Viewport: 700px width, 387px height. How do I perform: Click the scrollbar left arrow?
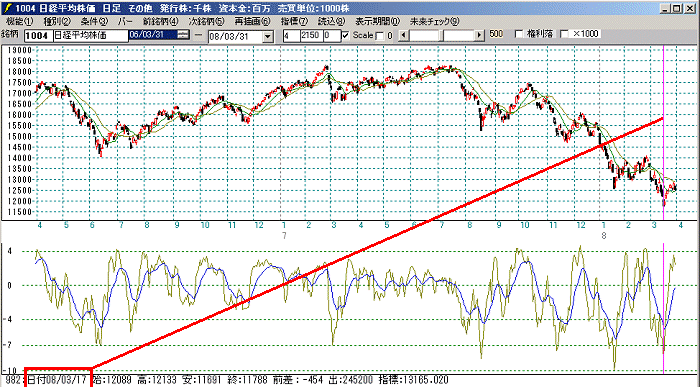(404, 35)
